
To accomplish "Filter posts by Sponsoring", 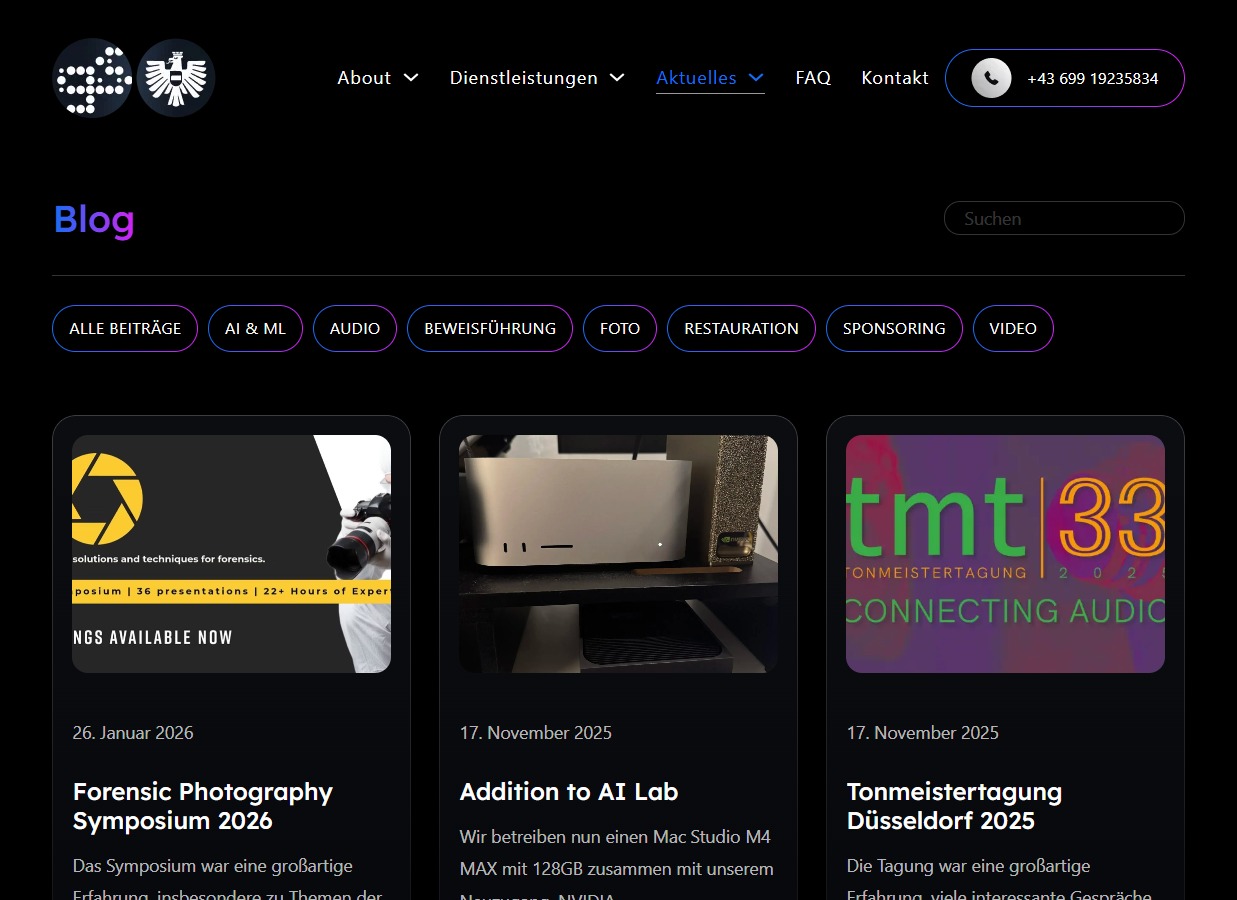I will pos(894,328).
